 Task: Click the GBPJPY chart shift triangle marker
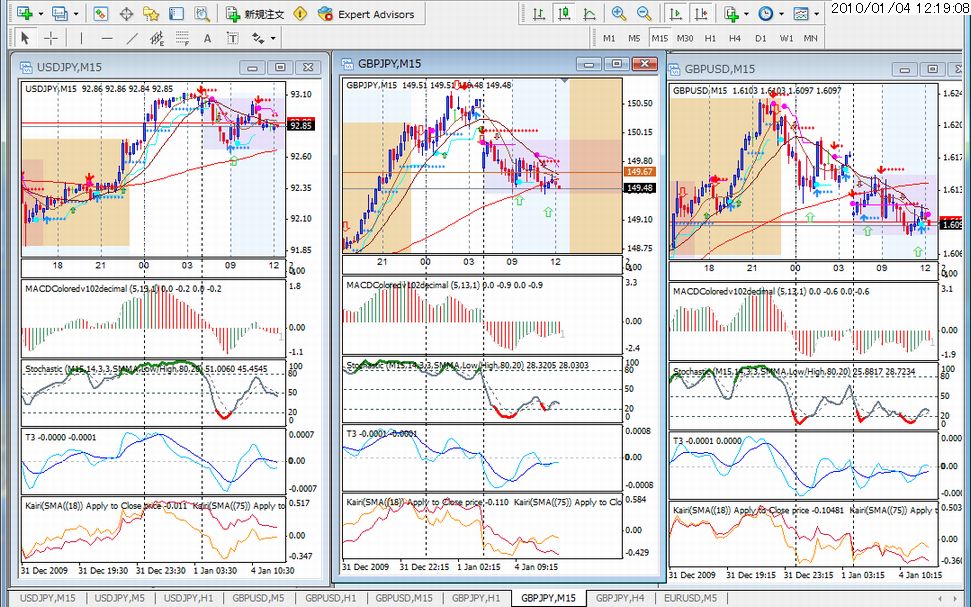coord(564,81)
